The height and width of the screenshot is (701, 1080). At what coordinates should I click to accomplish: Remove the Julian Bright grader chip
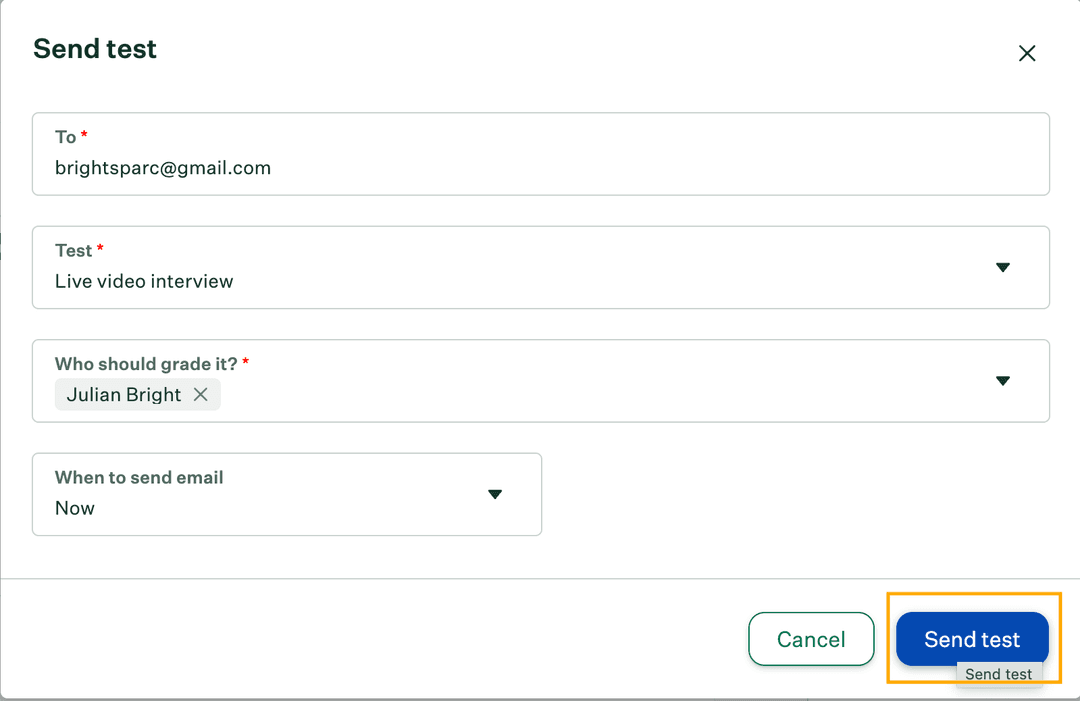201,395
